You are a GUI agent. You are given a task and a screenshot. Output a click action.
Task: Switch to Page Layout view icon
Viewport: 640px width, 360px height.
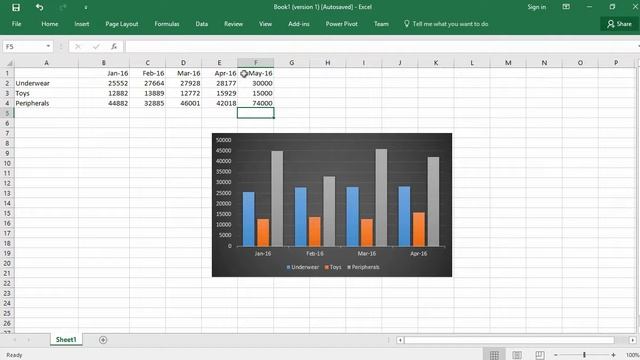pyautogui.click(x=517, y=355)
